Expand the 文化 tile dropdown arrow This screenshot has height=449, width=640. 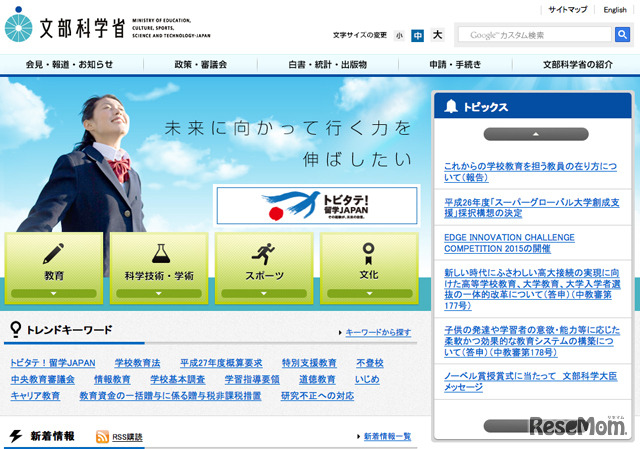(369, 293)
